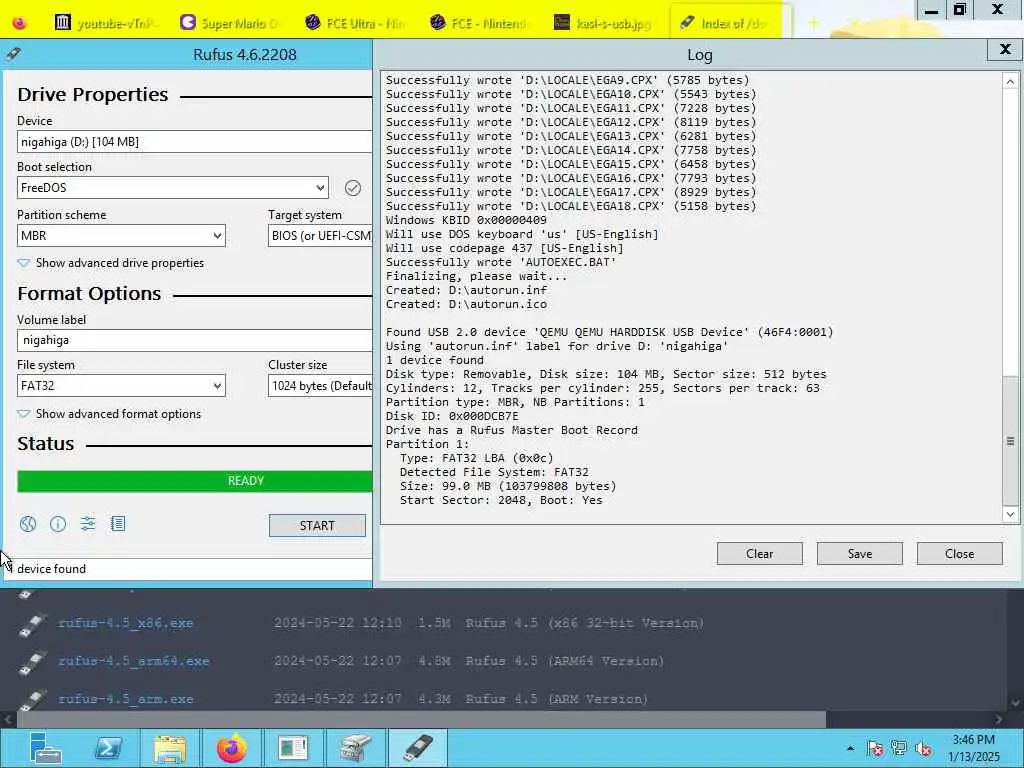
Task: Expand Show advanced drive properties
Action: click(x=110, y=263)
